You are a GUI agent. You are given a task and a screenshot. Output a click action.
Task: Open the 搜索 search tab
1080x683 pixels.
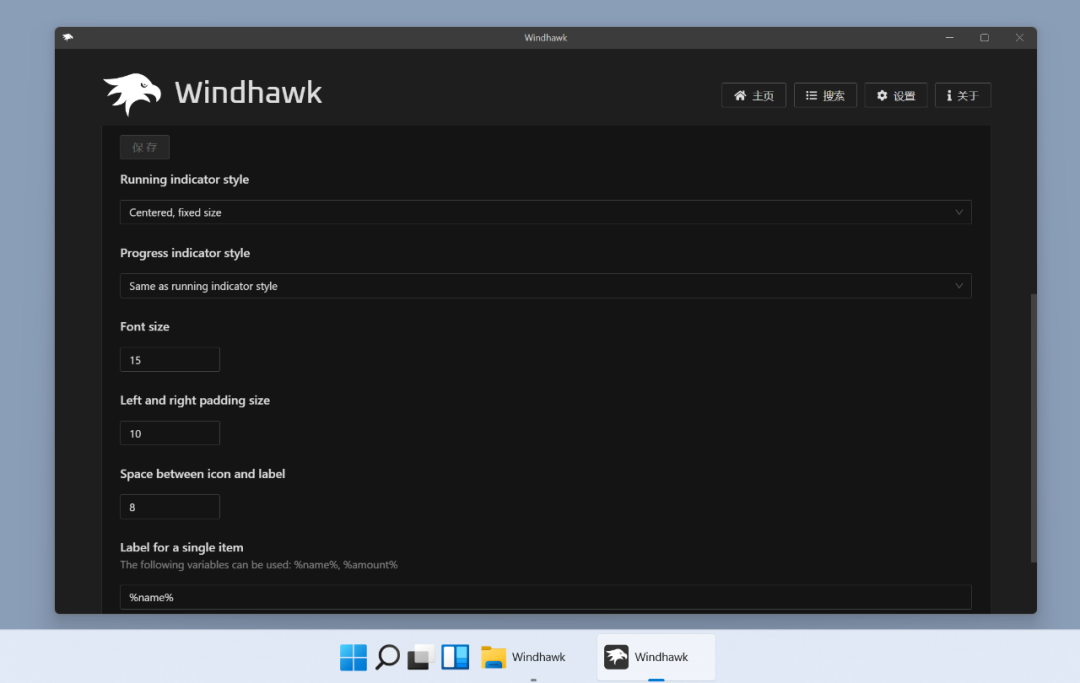(825, 95)
